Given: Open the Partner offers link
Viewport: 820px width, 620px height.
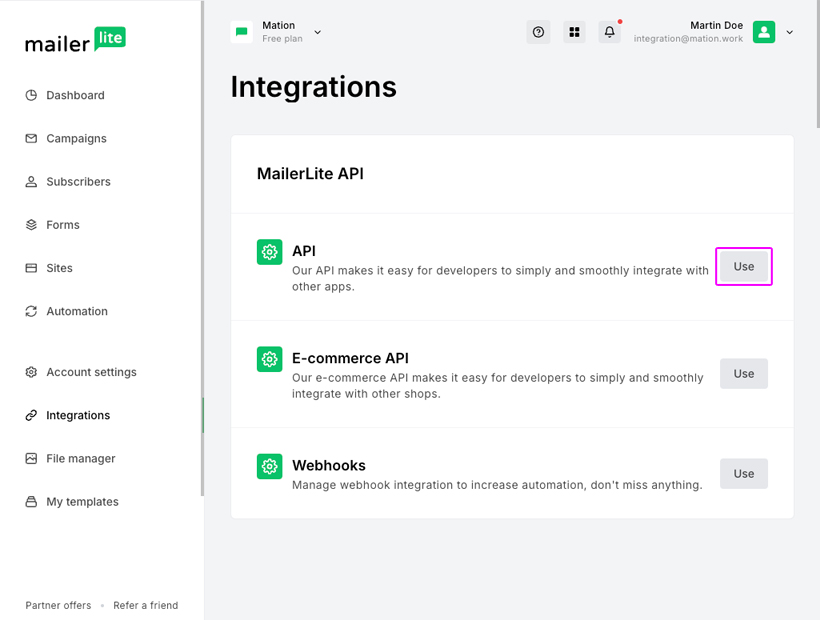Looking at the screenshot, I should (x=58, y=605).
